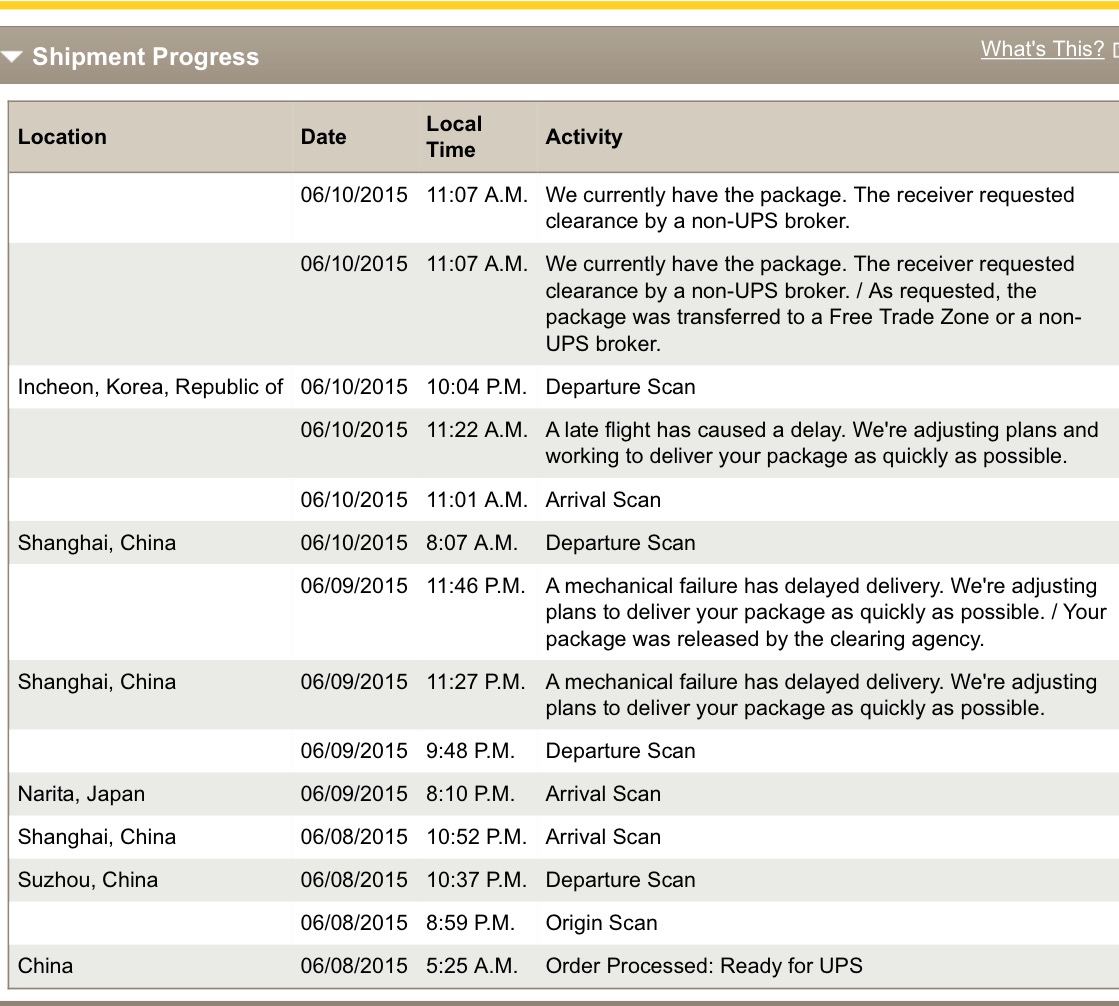Screen dimensions: 1119x1006
Task: Click the date in the Incheon departure row
Action: [x=354, y=387]
